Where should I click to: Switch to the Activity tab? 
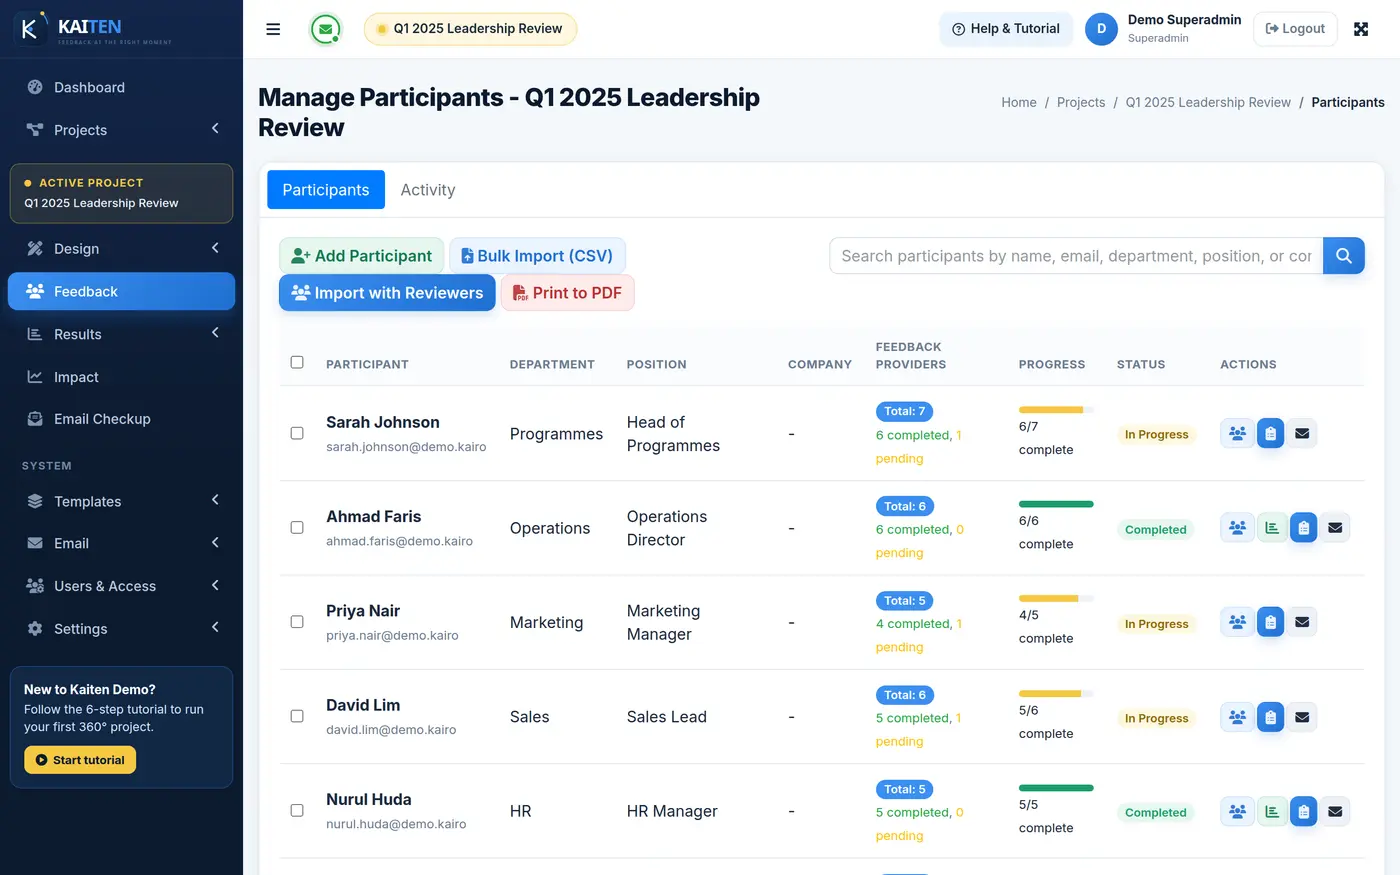[428, 190]
